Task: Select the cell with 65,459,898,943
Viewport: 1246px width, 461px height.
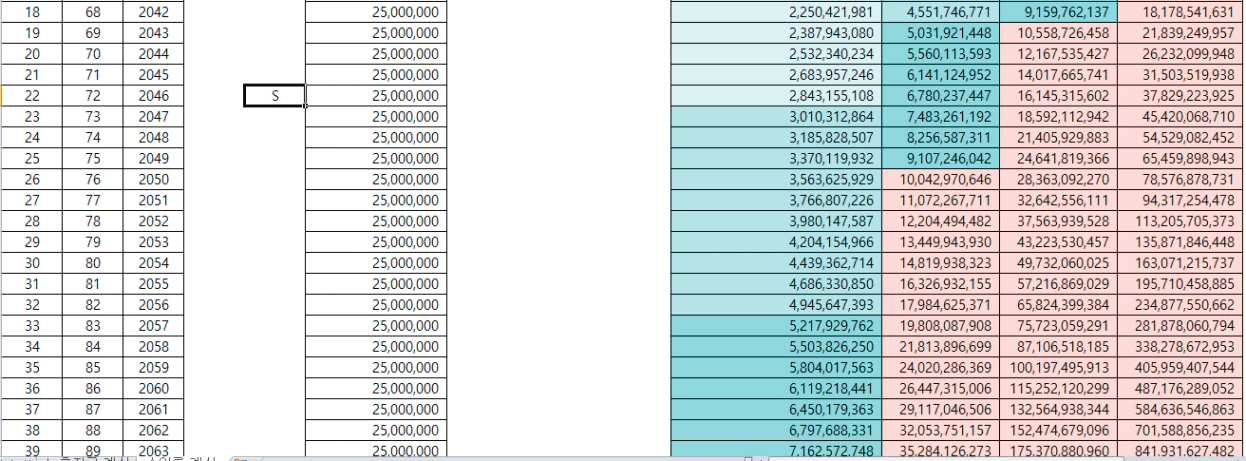Action: pos(1181,158)
